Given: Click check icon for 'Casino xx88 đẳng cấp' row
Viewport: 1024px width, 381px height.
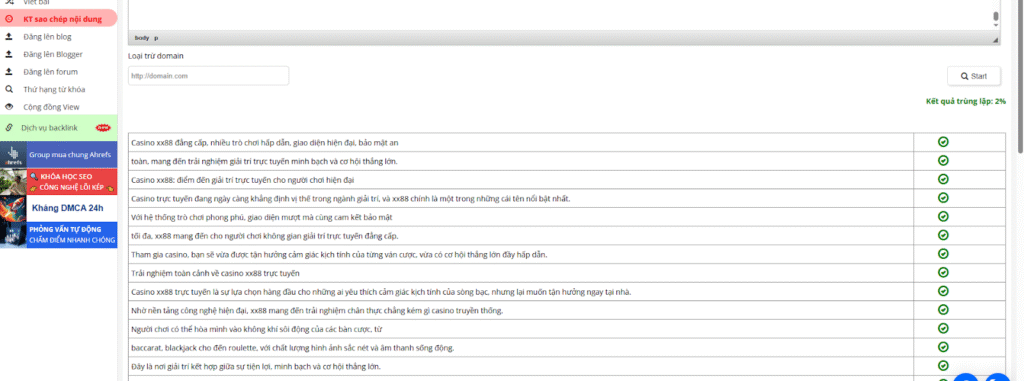Looking at the screenshot, I should pos(942,142).
